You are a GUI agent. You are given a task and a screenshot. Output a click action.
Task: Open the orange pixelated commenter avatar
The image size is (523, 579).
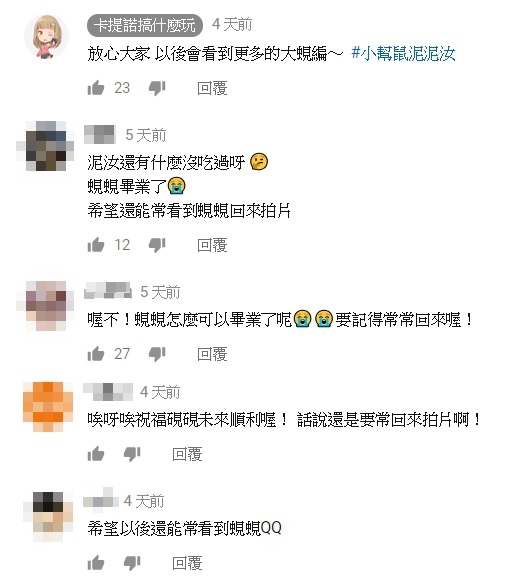(x=48, y=407)
